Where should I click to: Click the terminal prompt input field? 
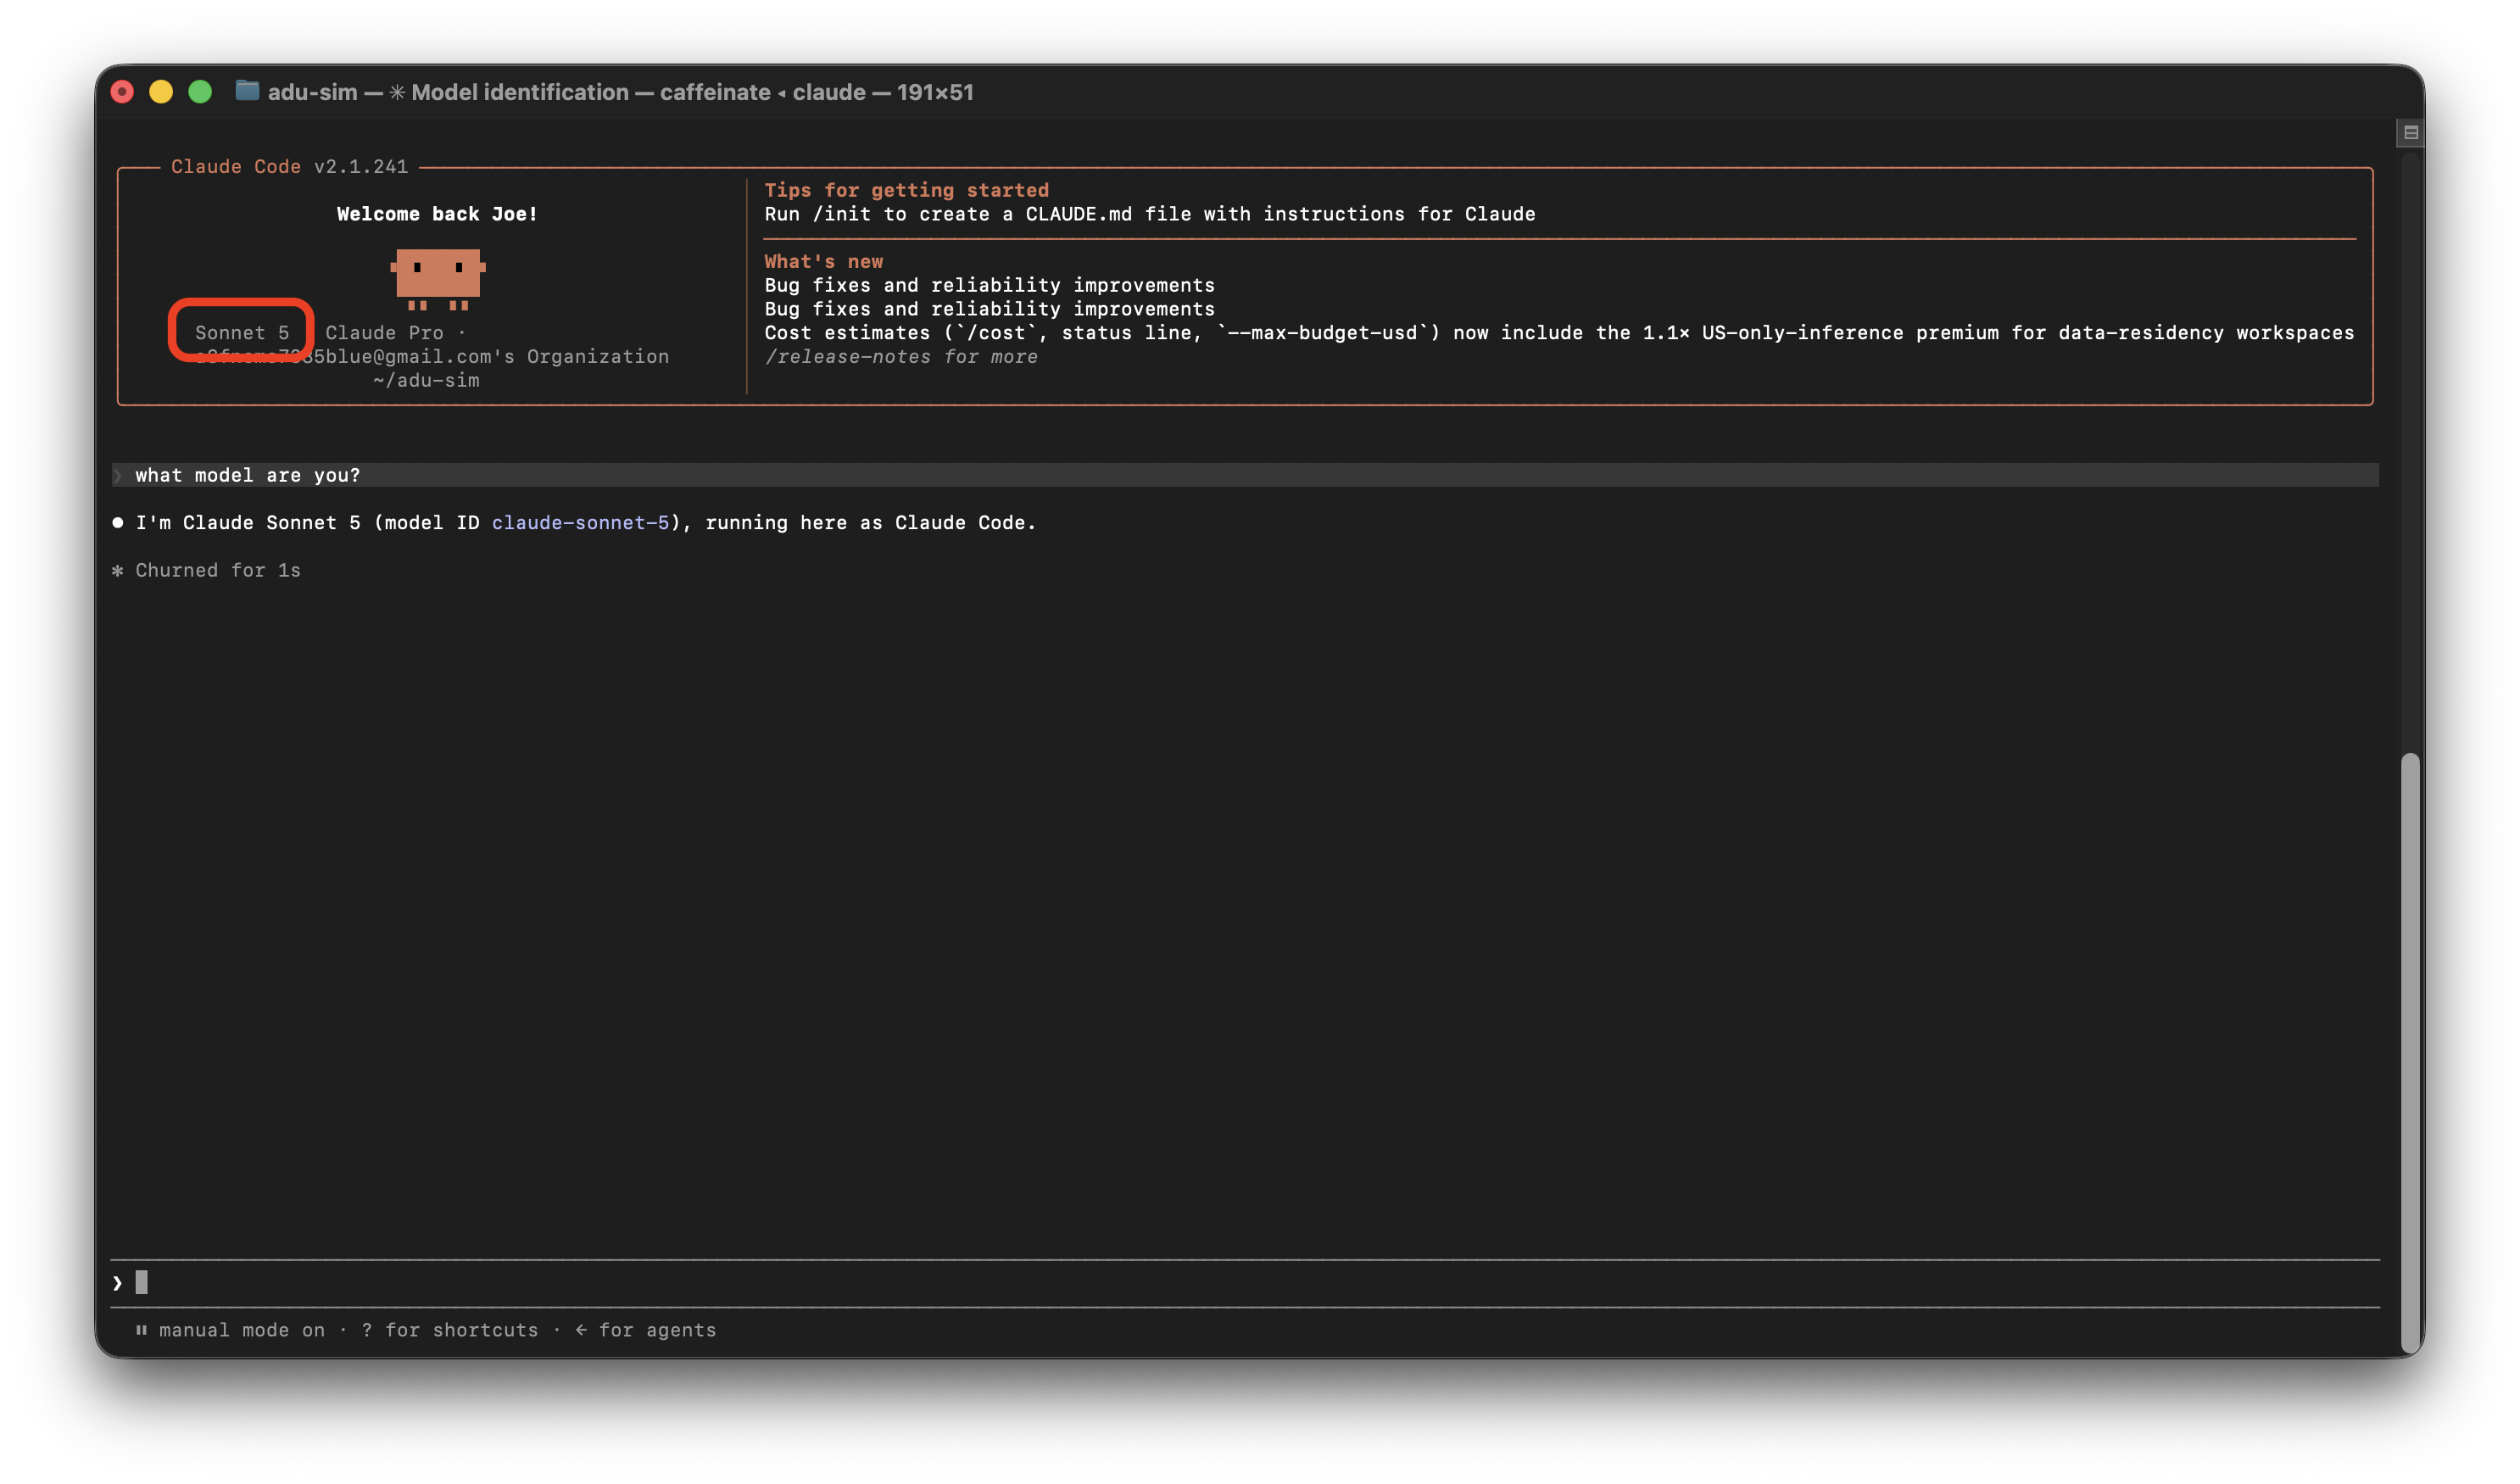1245,1282
